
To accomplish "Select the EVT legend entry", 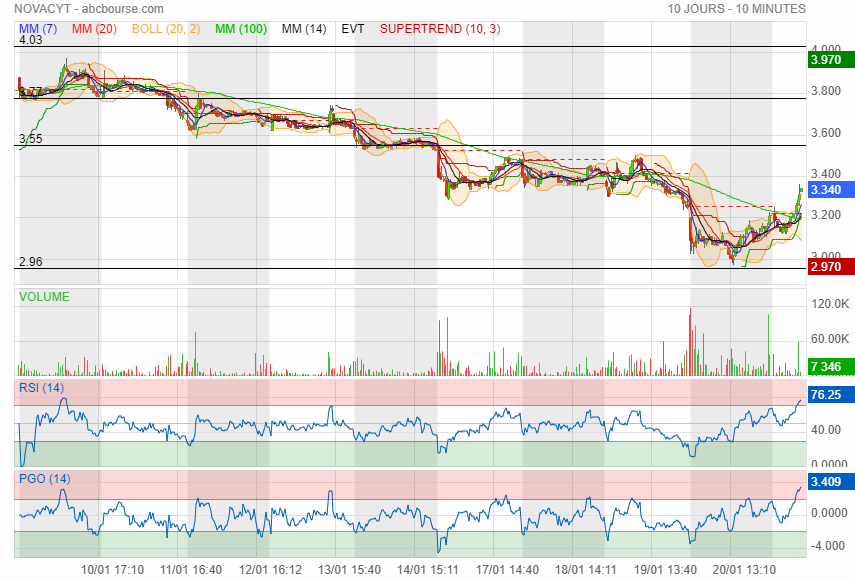I will pos(353,29).
